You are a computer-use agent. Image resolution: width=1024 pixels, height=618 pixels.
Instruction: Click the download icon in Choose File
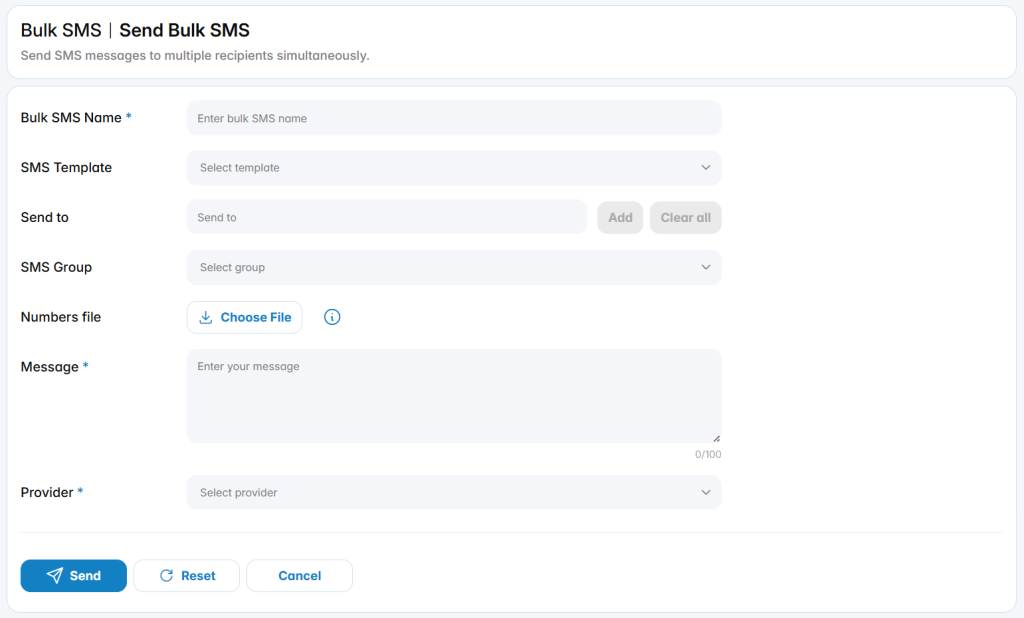pyautogui.click(x=206, y=317)
